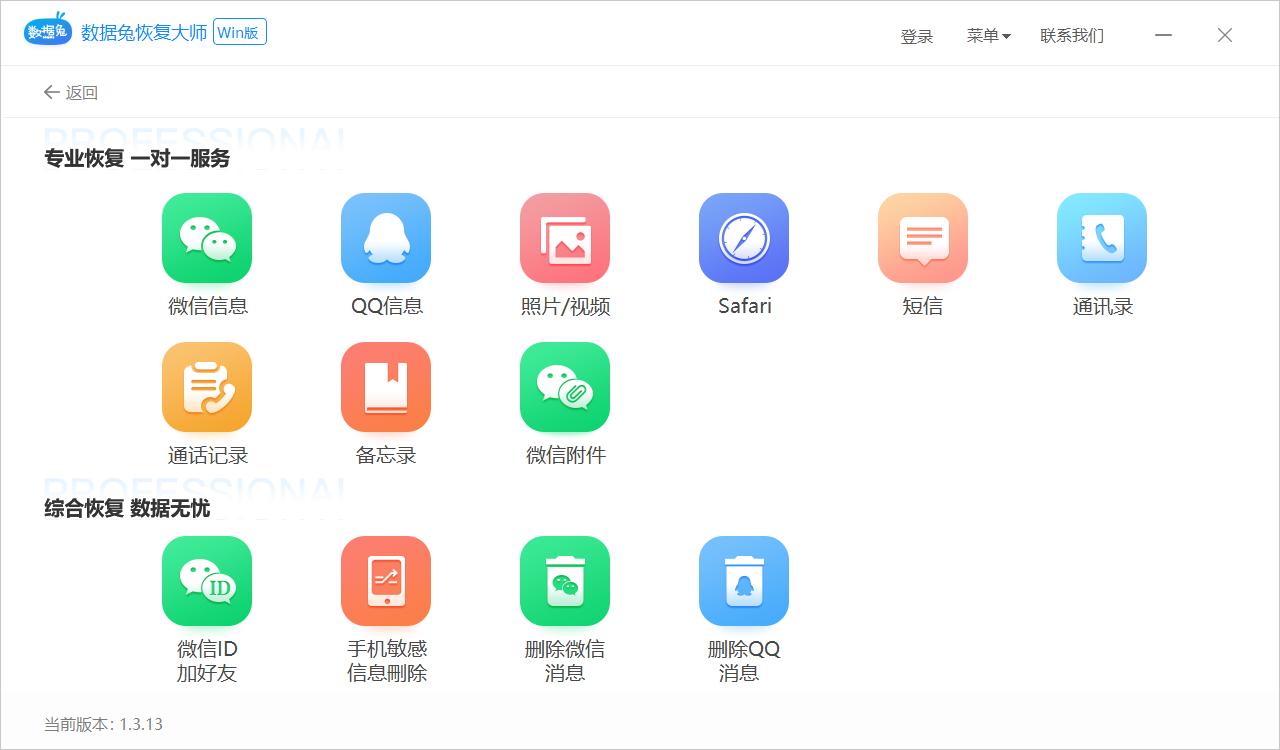Viewport: 1280px width, 750px height.
Task: Open the 微信ID加好友 tool
Action: point(207,581)
